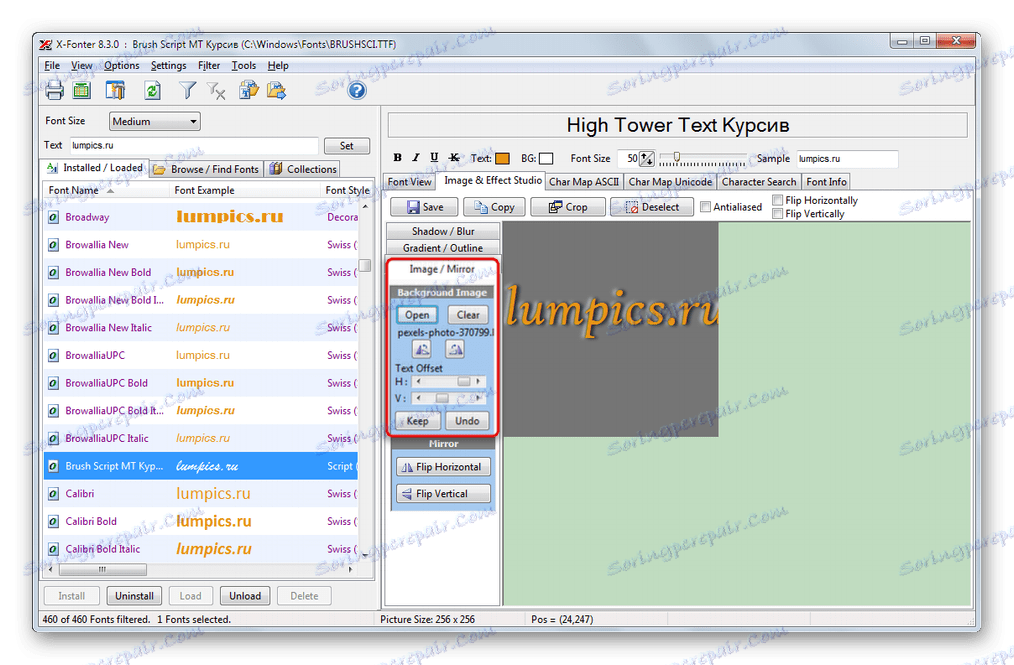Toggle underline with the U icon
The height and width of the screenshot is (665, 1014).
435,158
